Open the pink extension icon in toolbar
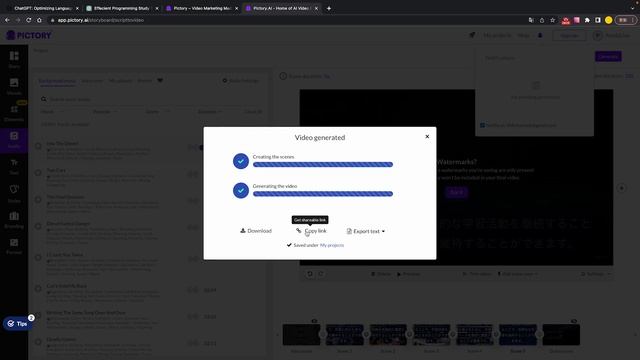The width and height of the screenshot is (640, 360). 576,20
